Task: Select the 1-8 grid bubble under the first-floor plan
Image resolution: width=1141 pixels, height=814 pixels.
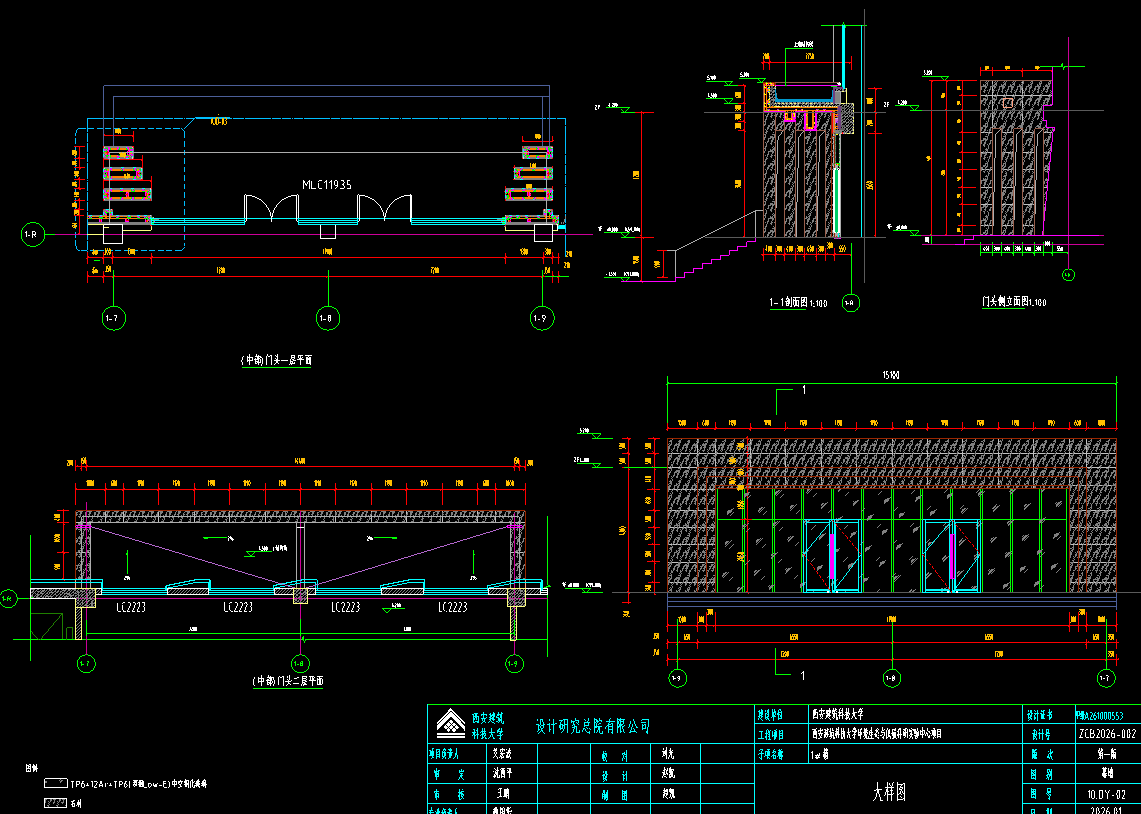Action: [326, 319]
